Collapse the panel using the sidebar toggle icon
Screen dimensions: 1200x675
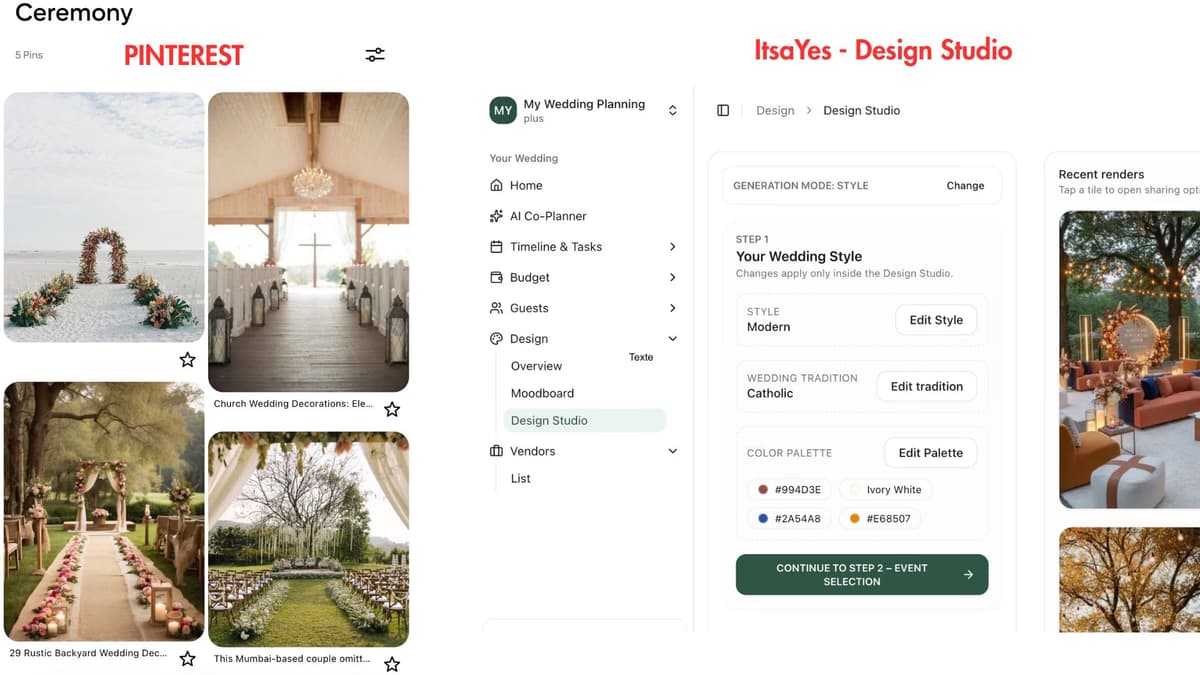723,110
